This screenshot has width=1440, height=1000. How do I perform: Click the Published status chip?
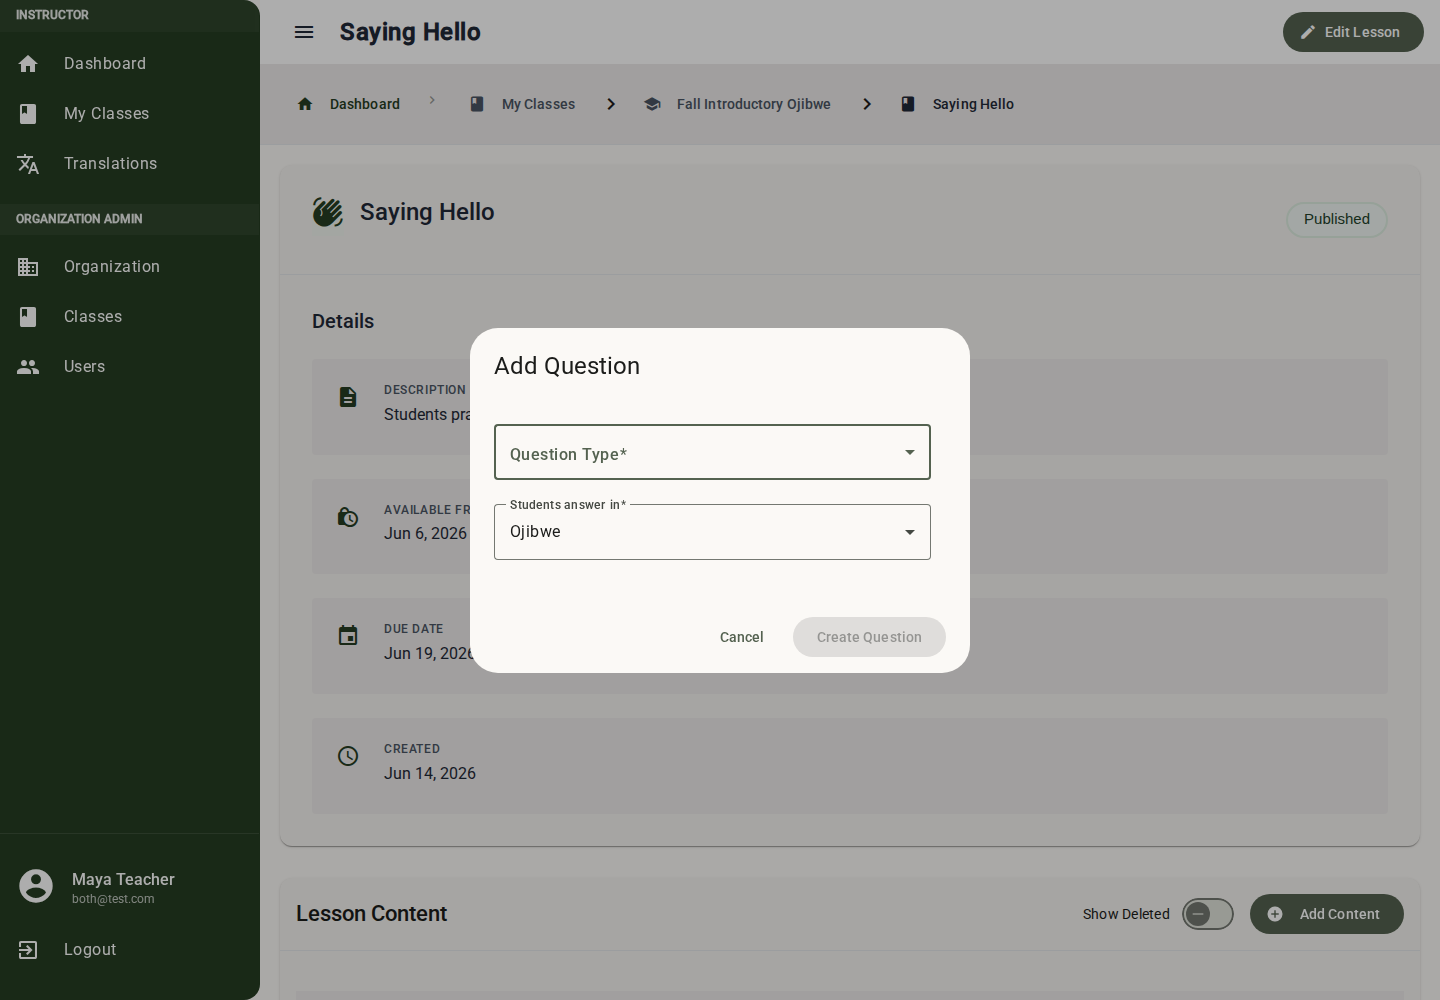pyautogui.click(x=1337, y=219)
